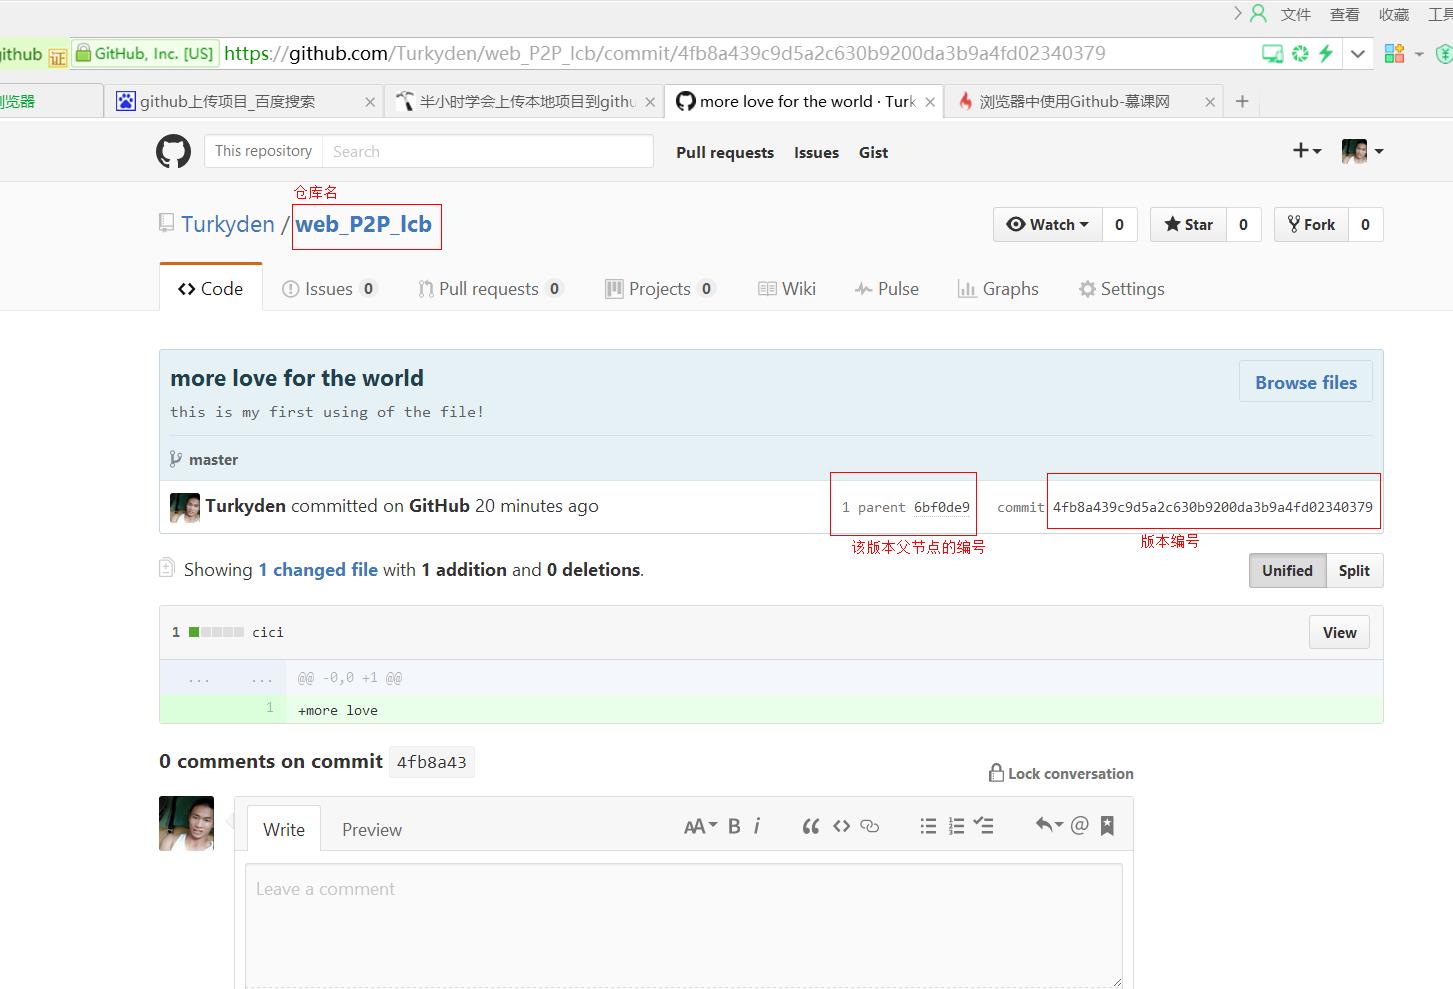Open the user avatar account menu
This screenshot has height=989, width=1453.
point(1362,151)
